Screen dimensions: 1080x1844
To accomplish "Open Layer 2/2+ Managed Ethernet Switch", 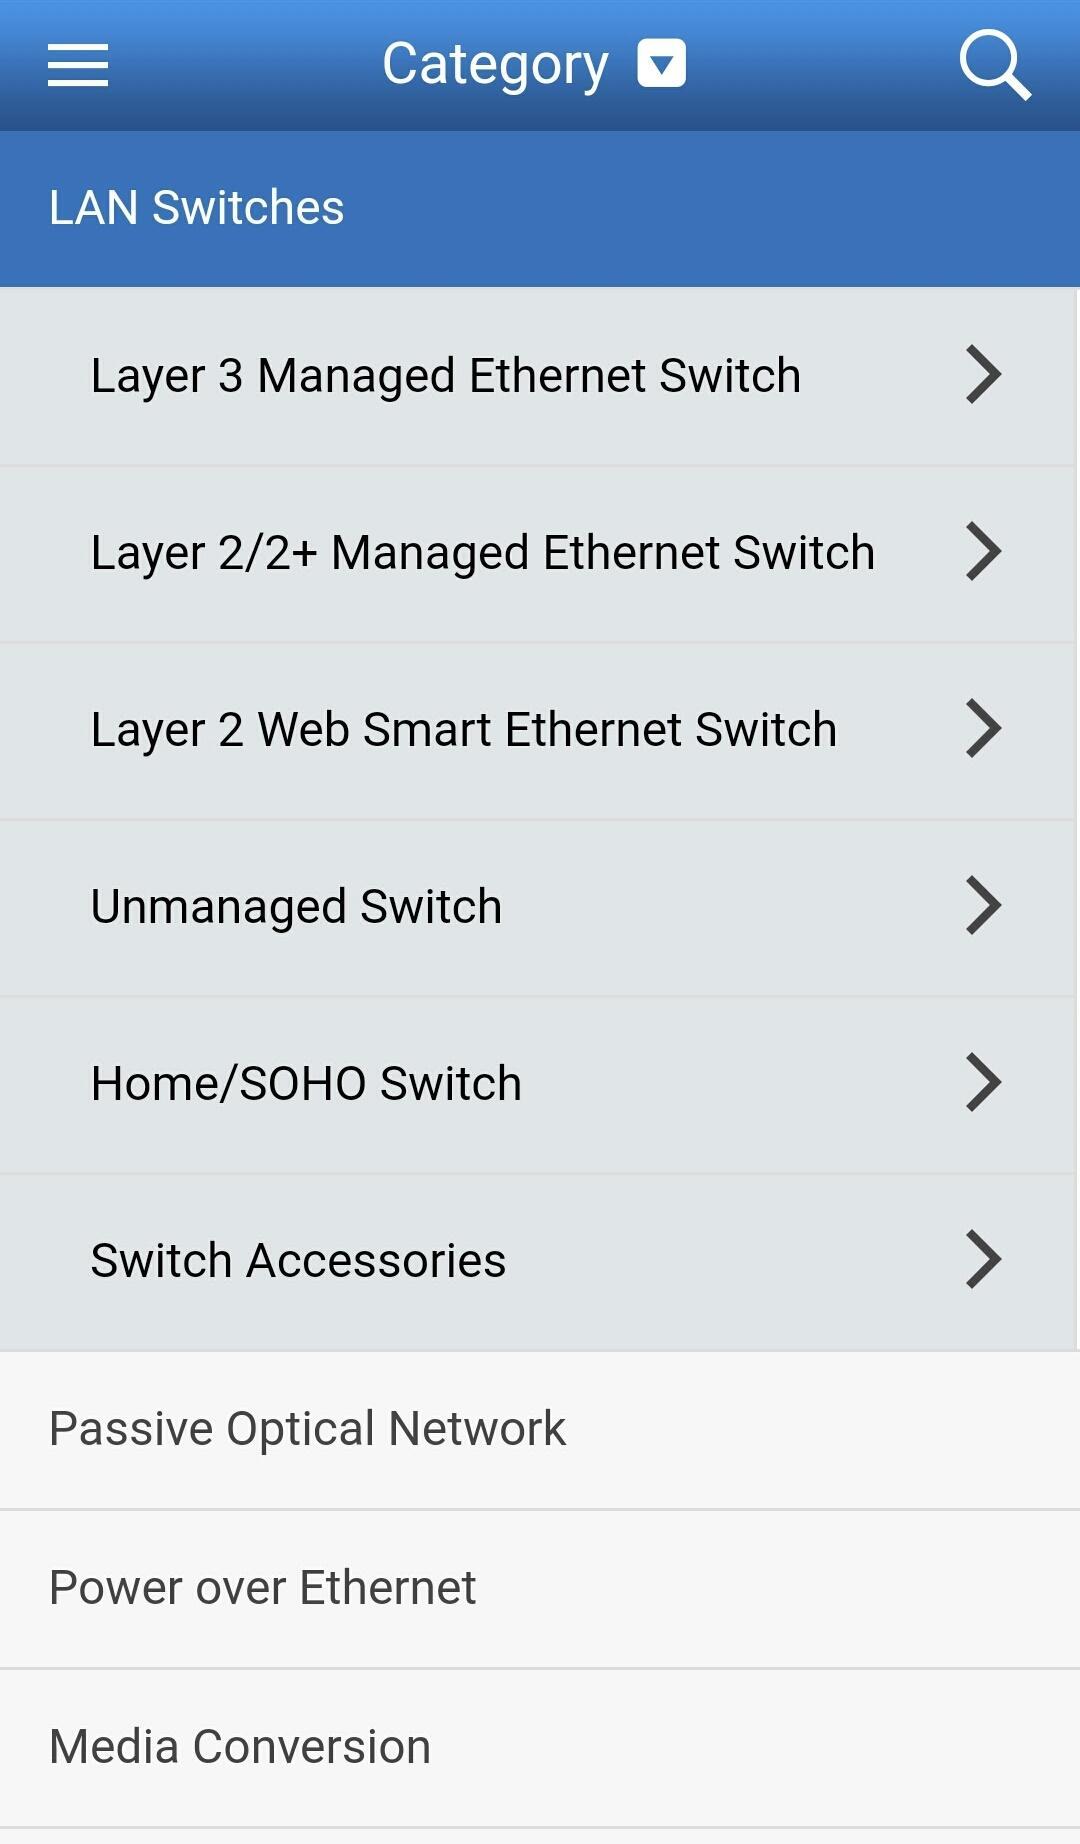I will [x=482, y=553].
